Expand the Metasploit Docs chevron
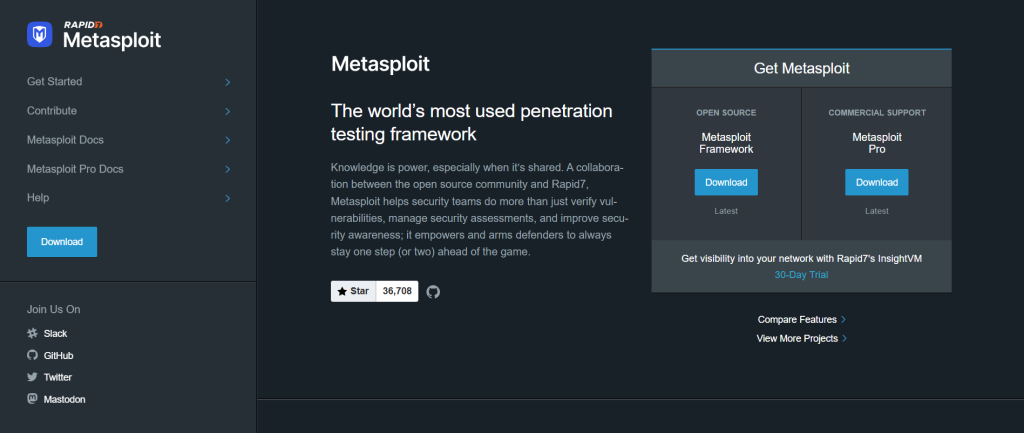 (228, 140)
